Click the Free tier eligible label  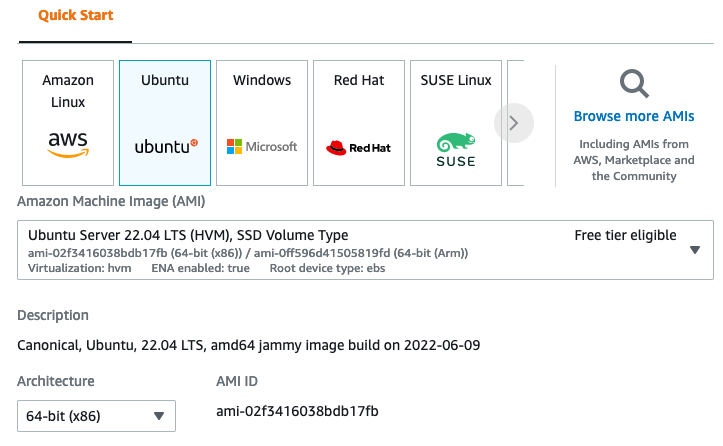625,235
